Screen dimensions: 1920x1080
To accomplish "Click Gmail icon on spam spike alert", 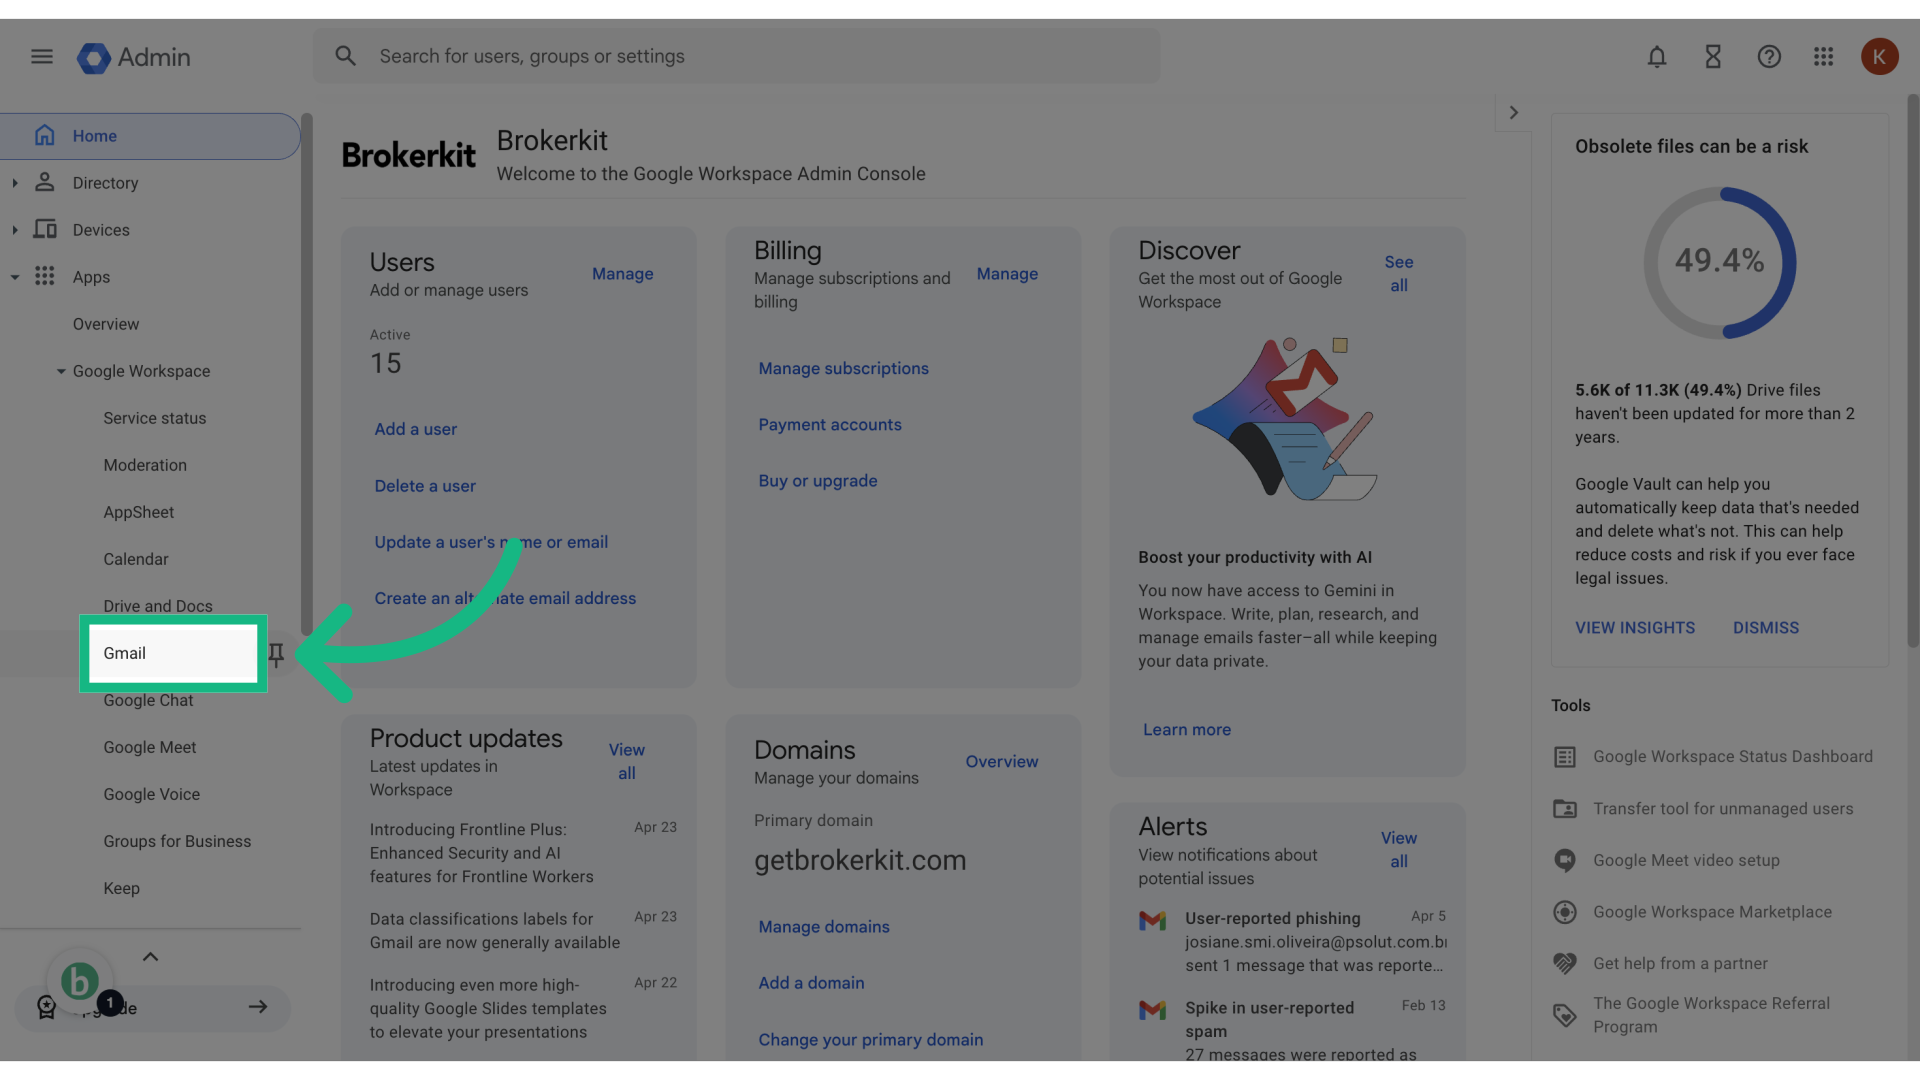I will point(1153,1010).
